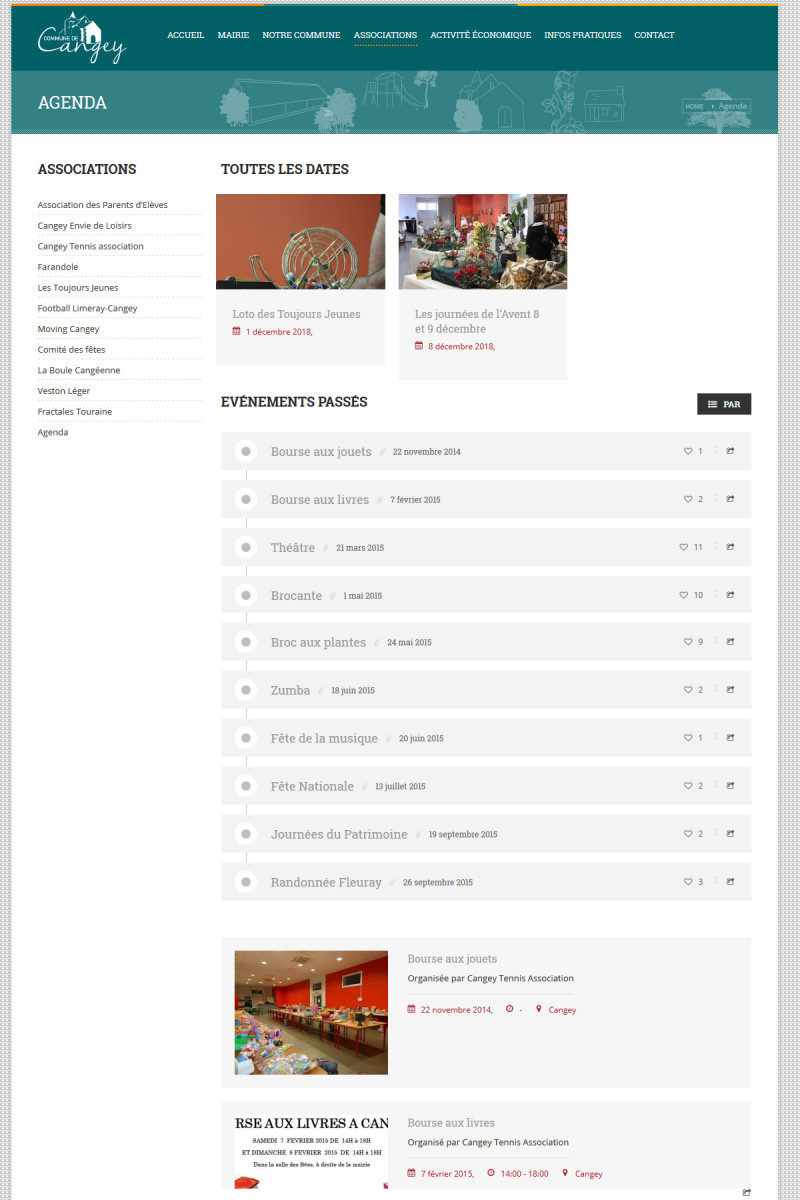This screenshot has width=800, height=1200.
Task: Open Cangey Tennis association sidebar link
Action: click(91, 246)
